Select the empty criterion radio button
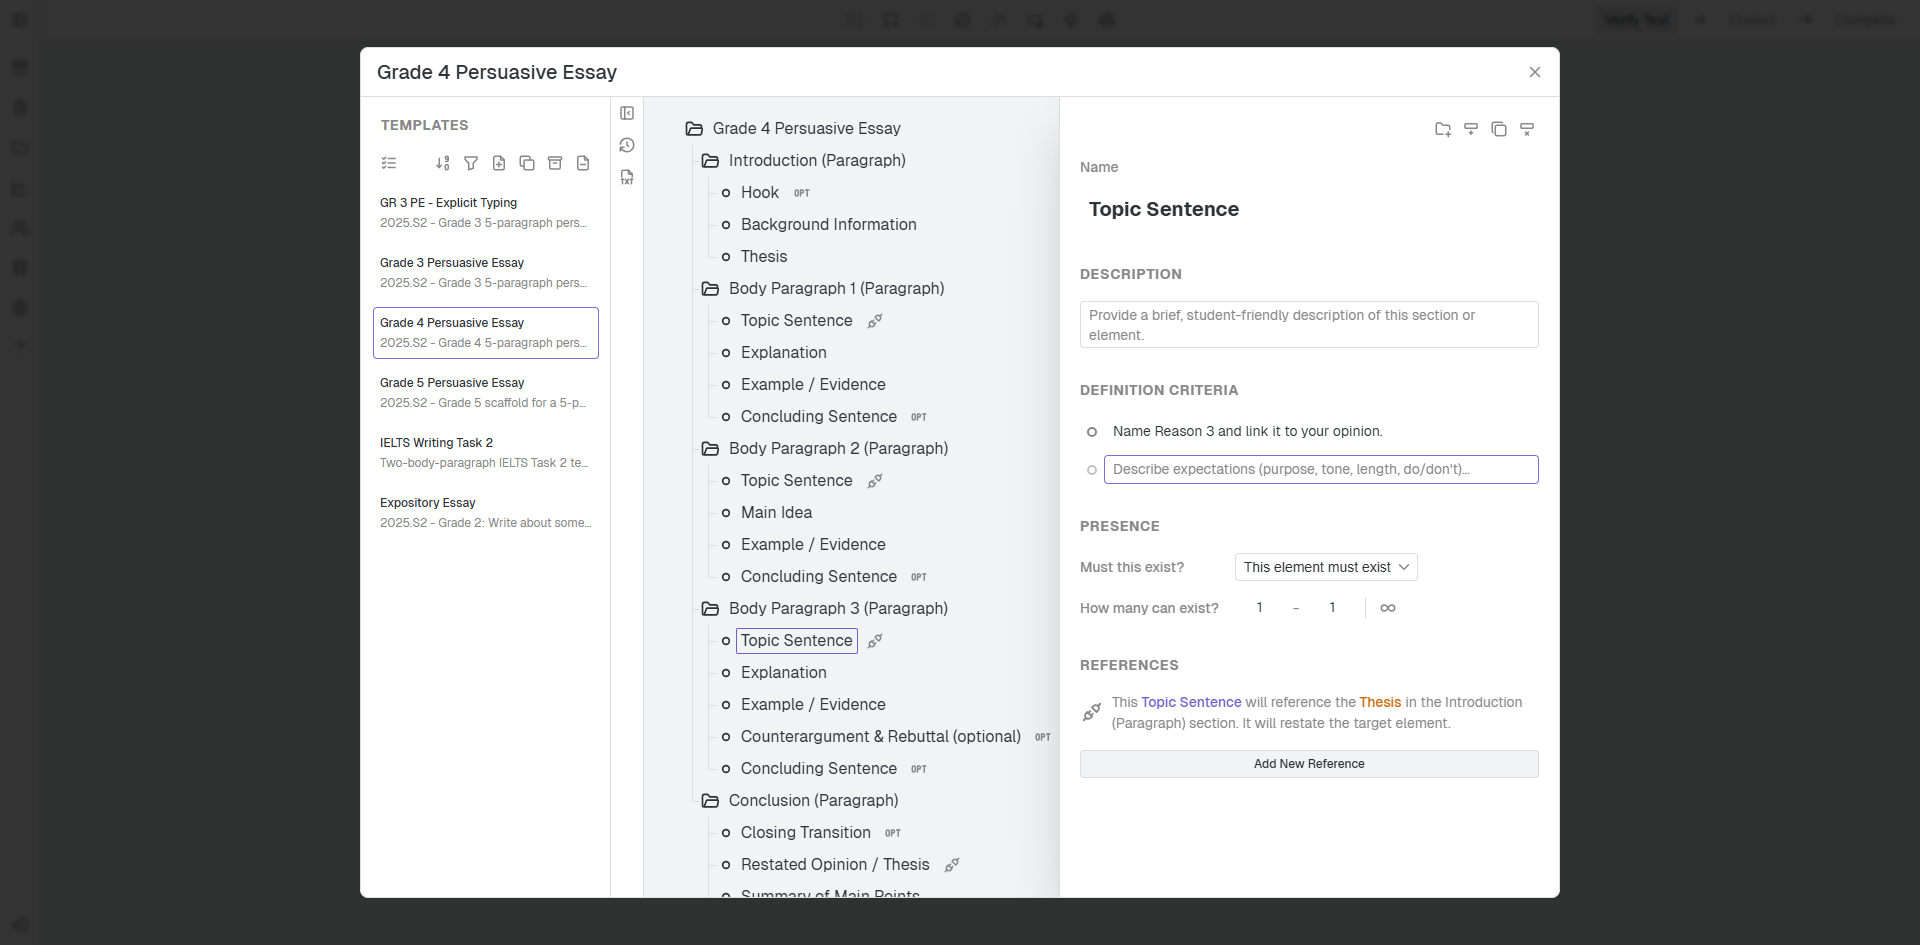The width and height of the screenshot is (1920, 945). click(x=1092, y=470)
